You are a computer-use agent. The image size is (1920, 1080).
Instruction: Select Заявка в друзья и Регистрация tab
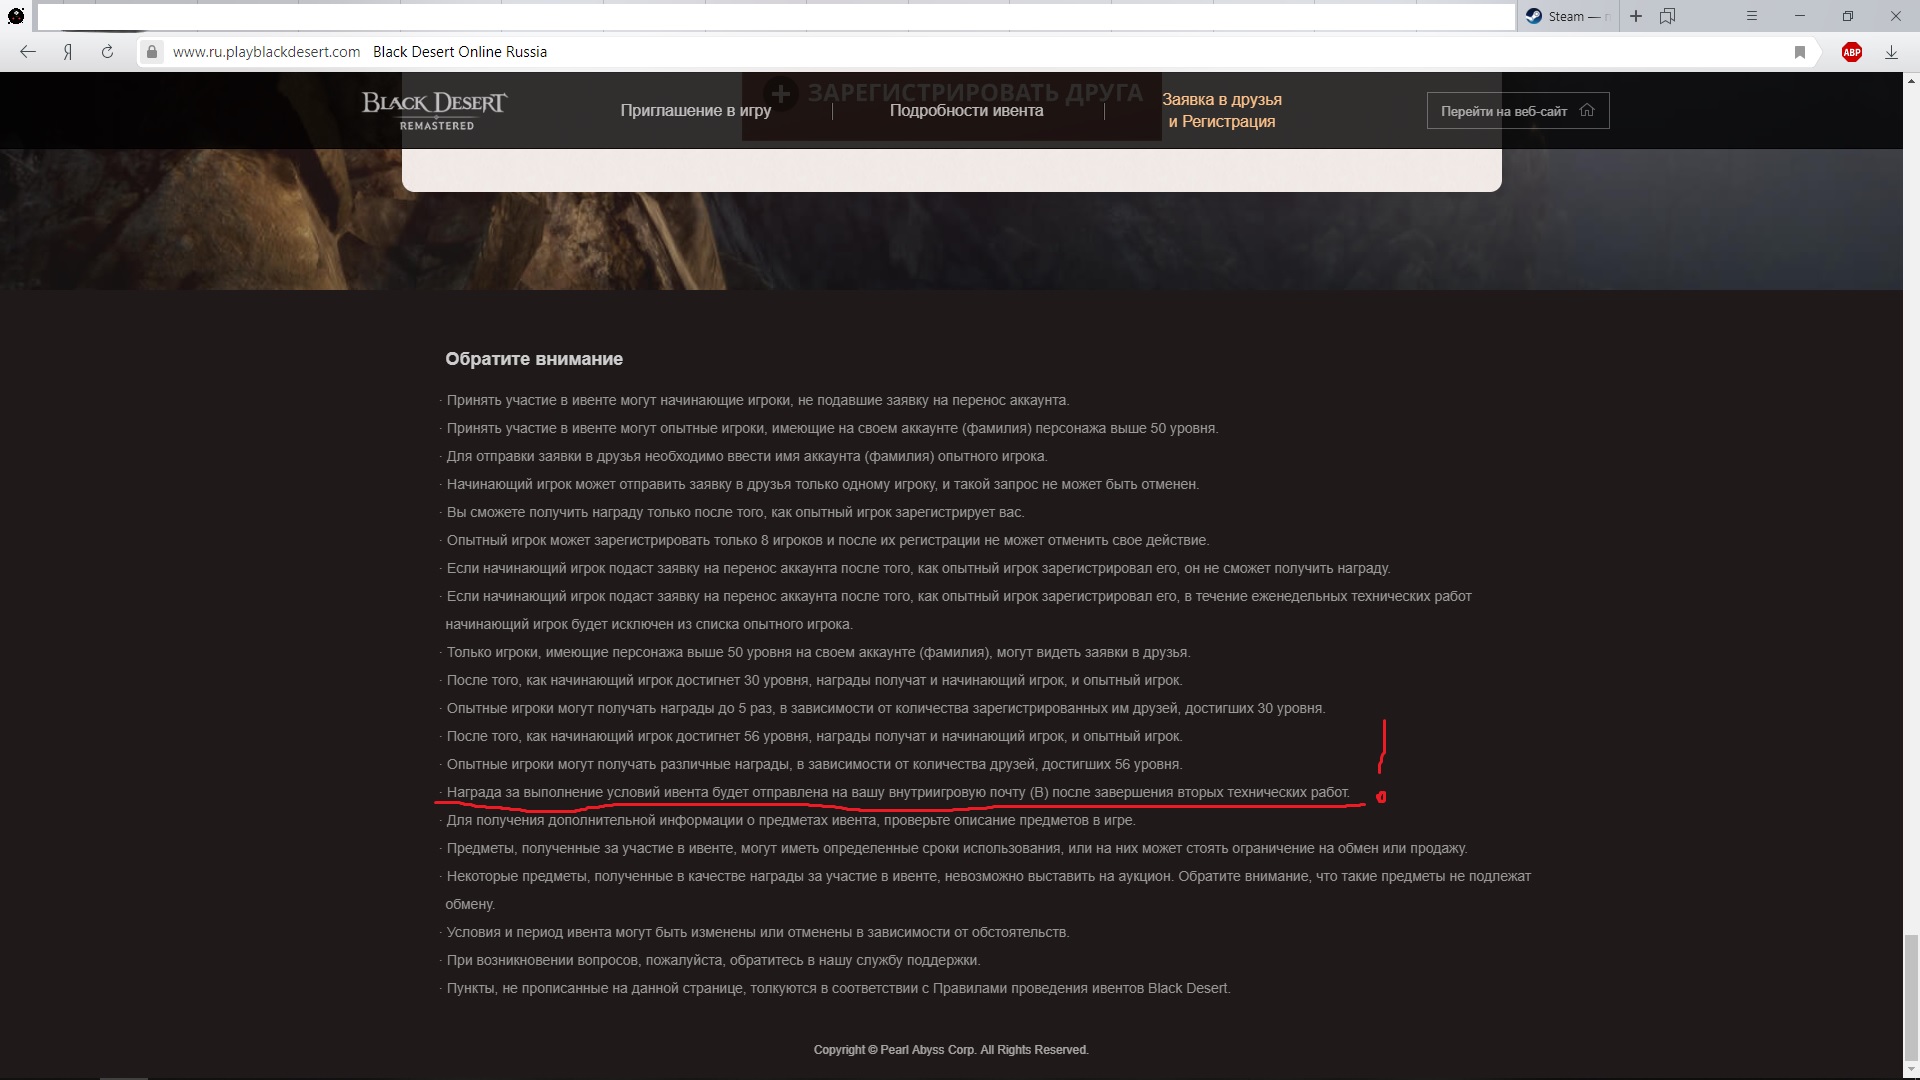point(1221,110)
